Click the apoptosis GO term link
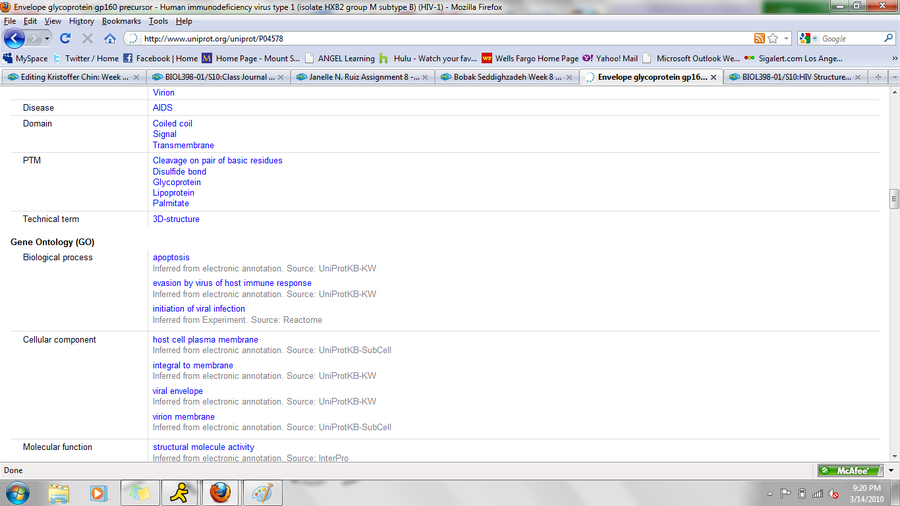This screenshot has width=900, height=506. (171, 257)
